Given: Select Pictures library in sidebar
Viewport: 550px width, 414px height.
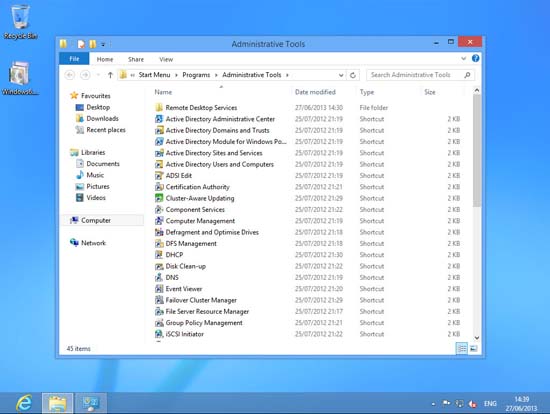Looking at the screenshot, I should pos(98,186).
